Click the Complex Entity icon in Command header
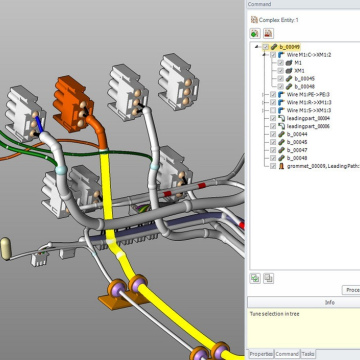 pos(254,20)
